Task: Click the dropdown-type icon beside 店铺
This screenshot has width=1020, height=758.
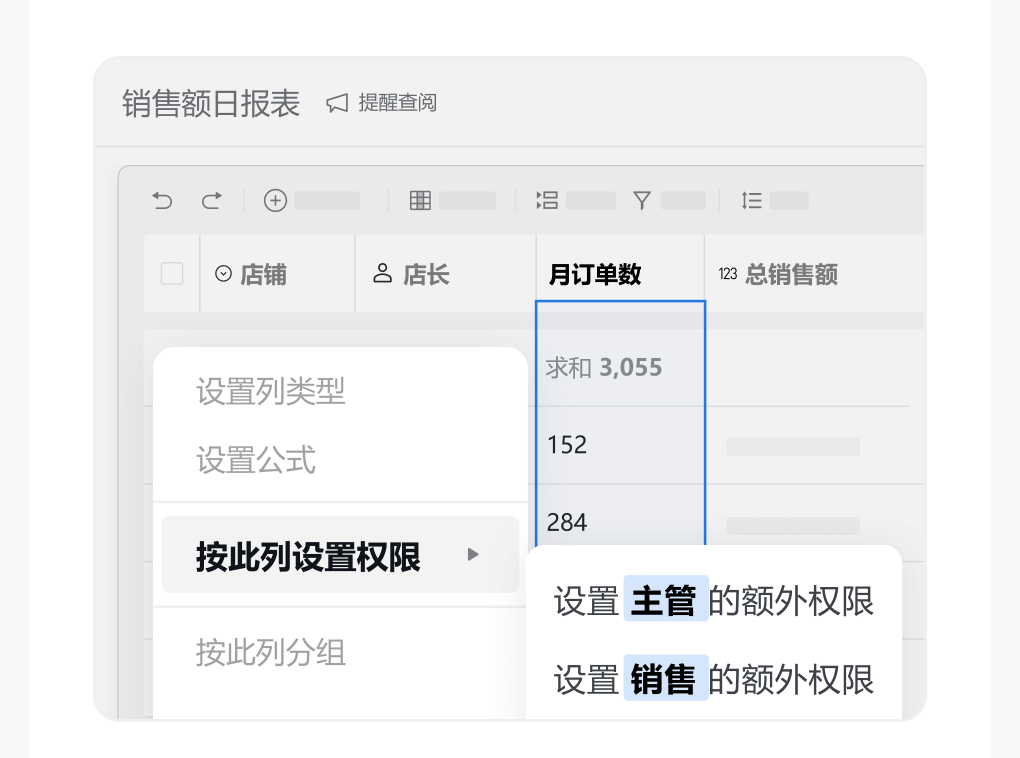Action: click(223, 274)
